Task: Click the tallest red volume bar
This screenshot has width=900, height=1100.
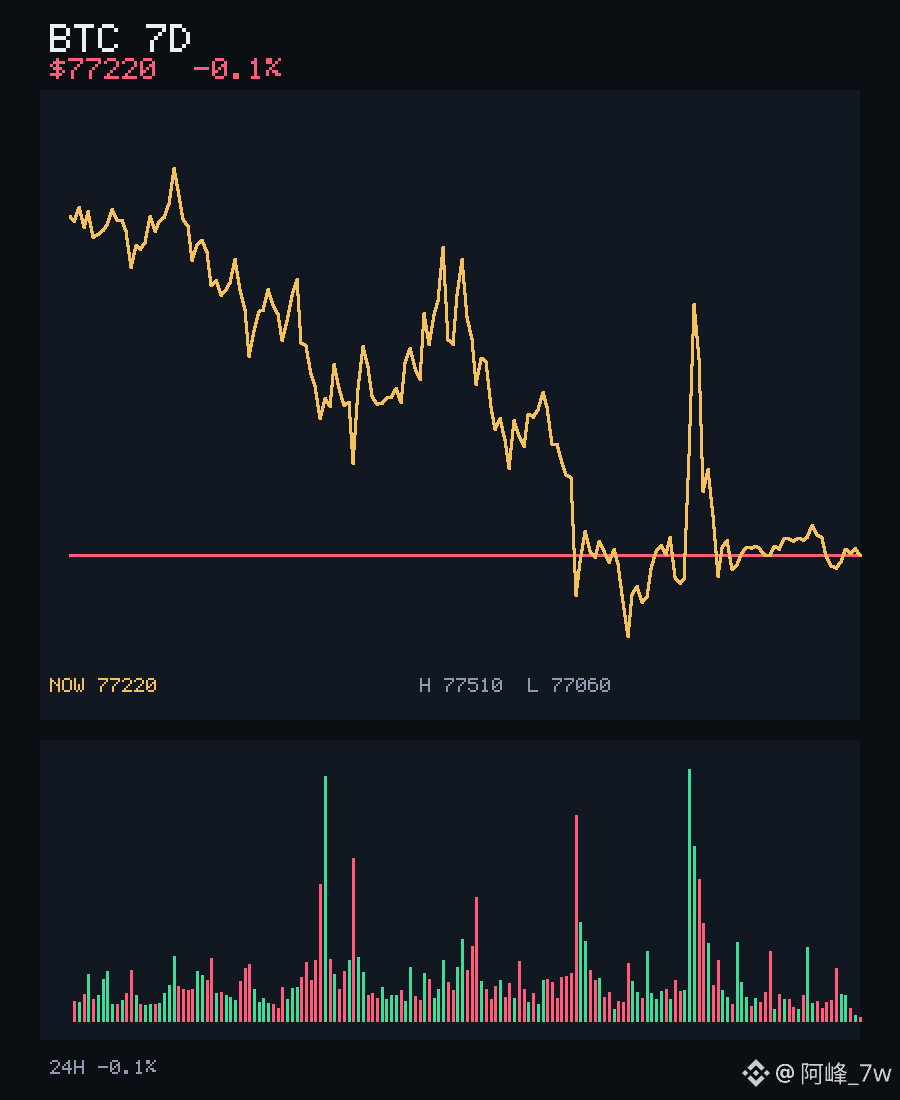Action: point(577,918)
